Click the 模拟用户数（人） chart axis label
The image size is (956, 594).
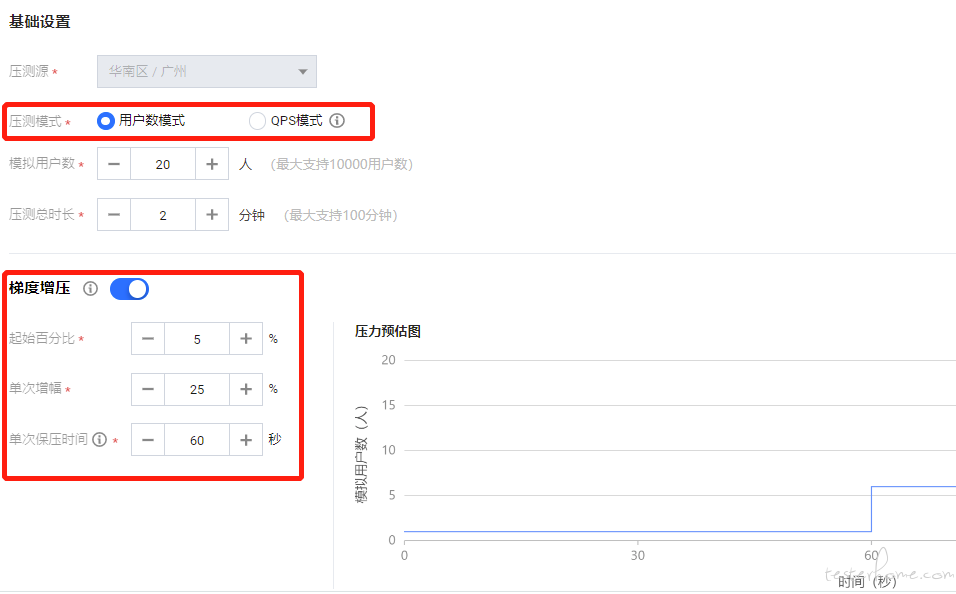tap(362, 454)
